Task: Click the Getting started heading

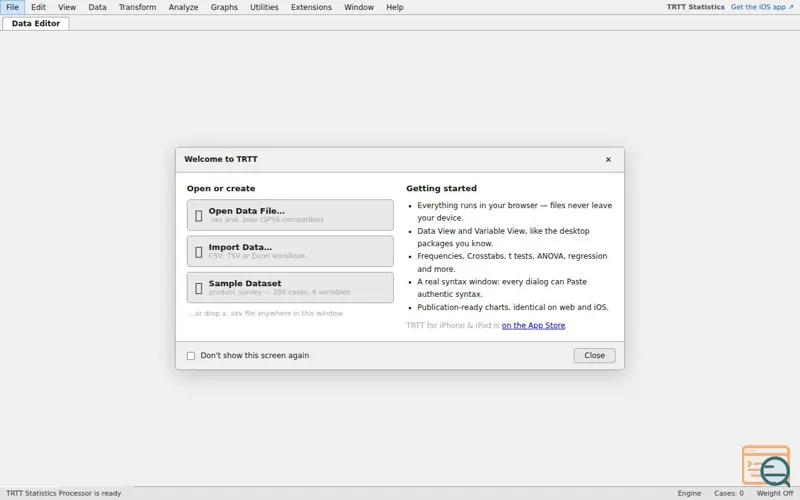Action: click(441, 188)
